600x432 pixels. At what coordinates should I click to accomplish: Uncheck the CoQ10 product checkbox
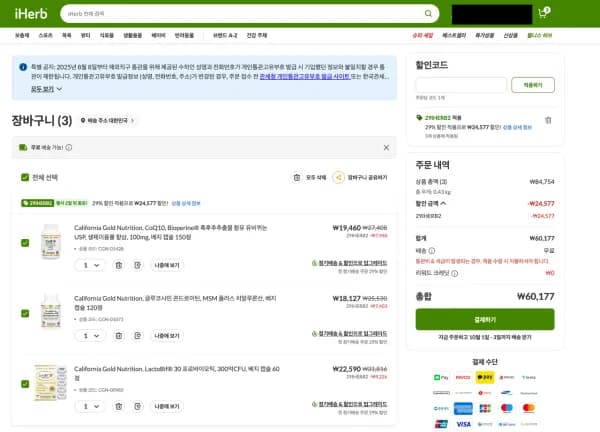pyautogui.click(x=25, y=243)
